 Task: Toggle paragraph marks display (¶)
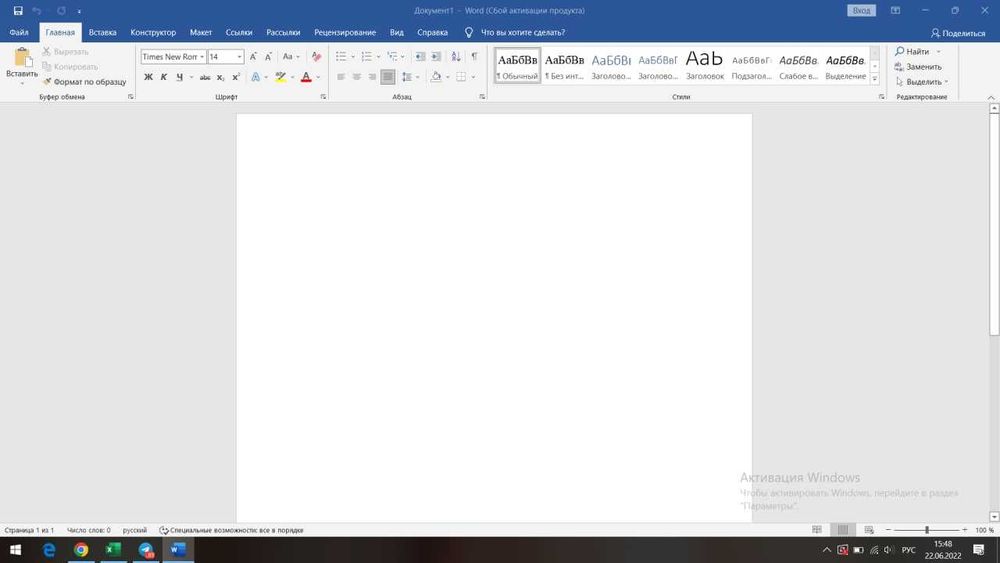pos(474,57)
